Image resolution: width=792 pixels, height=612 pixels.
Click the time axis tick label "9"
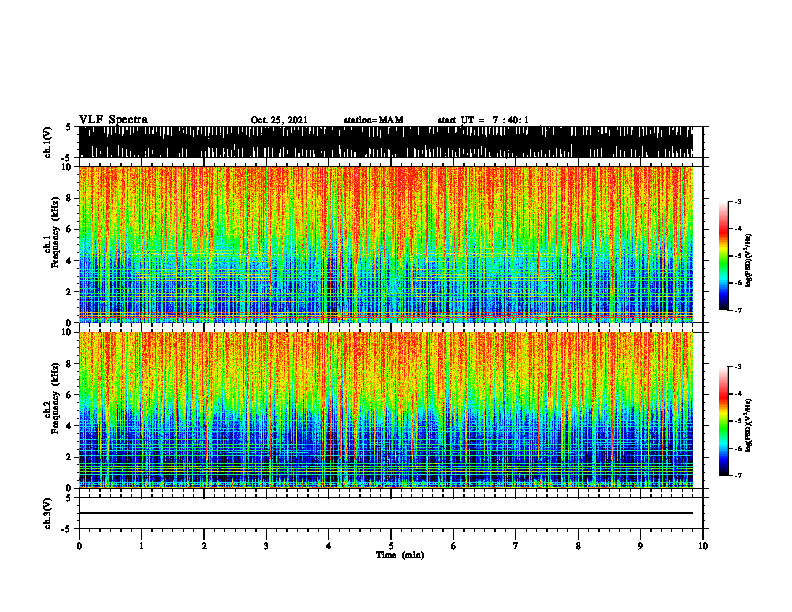[x=640, y=546]
